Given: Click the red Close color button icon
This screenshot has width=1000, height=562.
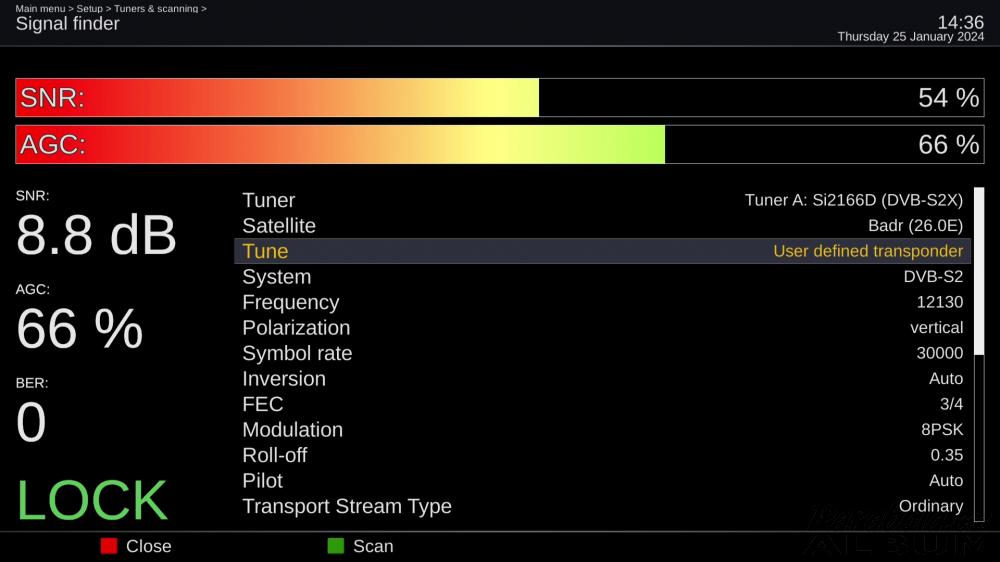Looking at the screenshot, I should pos(109,546).
